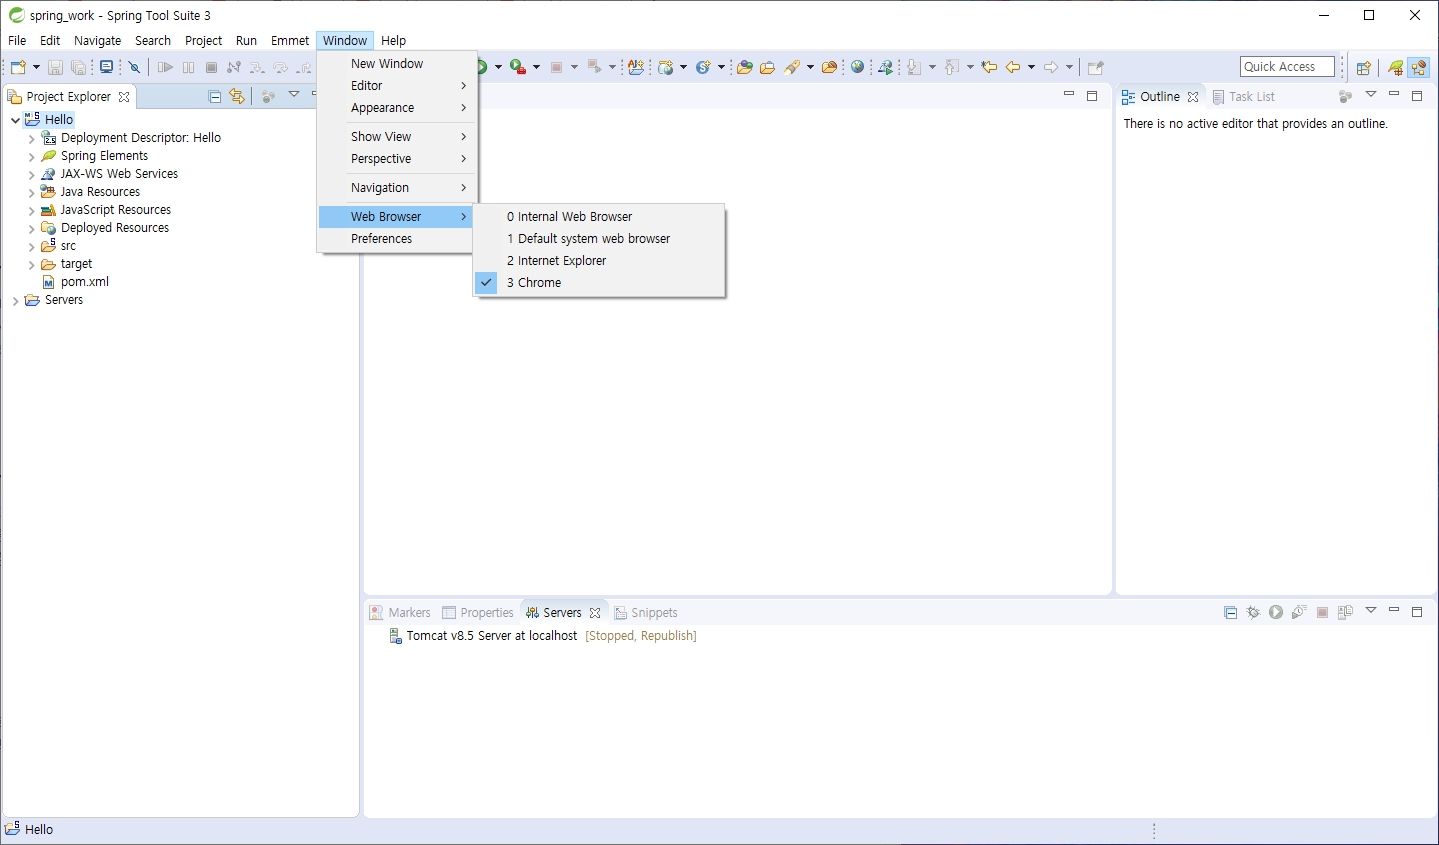Image resolution: width=1439 pixels, height=845 pixels.
Task: Toggle the Java EE perspective button
Action: [1419, 67]
